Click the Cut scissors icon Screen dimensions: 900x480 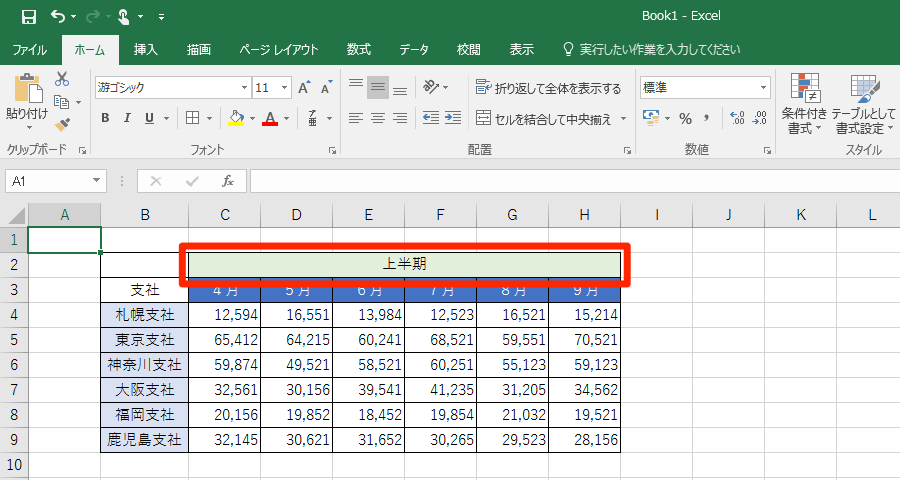(x=62, y=79)
